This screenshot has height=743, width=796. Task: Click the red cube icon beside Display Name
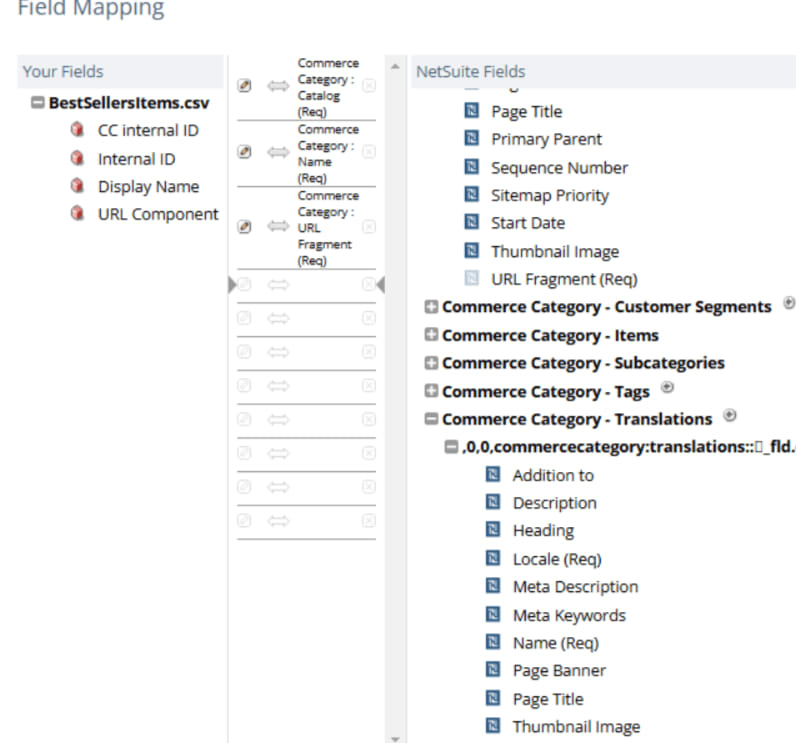coord(77,186)
